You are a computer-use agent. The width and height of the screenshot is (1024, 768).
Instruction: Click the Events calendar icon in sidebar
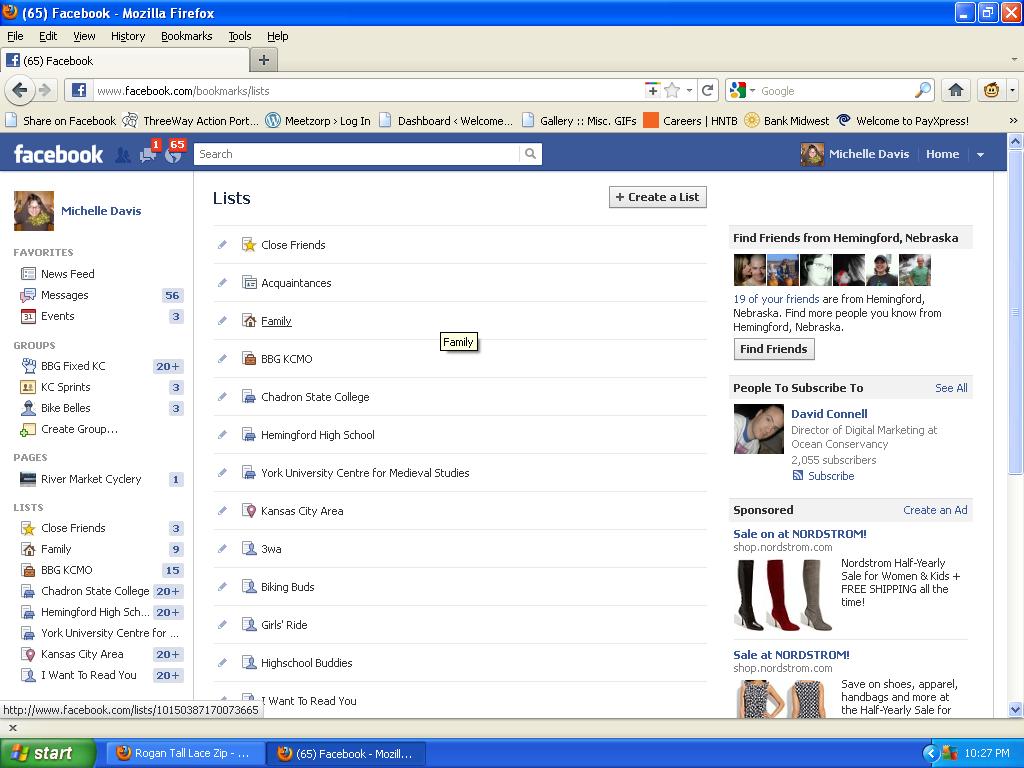click(x=28, y=316)
